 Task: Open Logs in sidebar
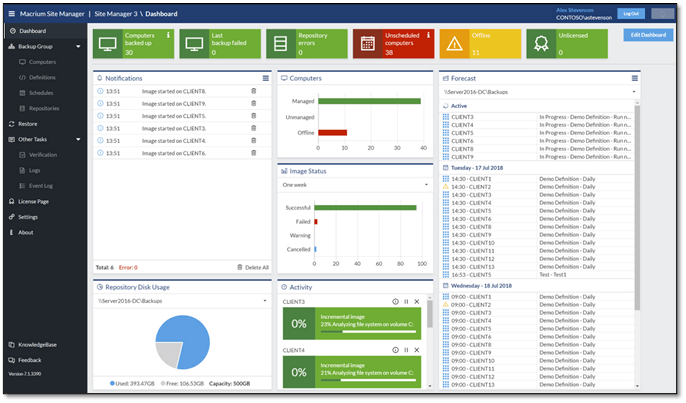pos(34,170)
